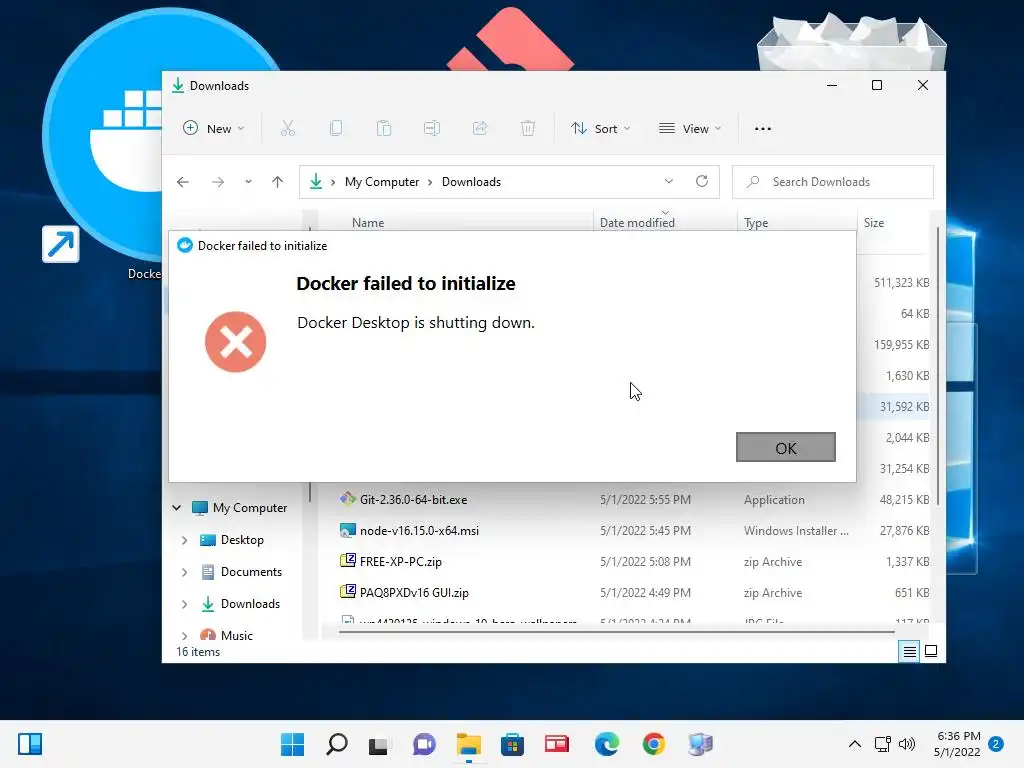Show hidden system tray icons
The image size is (1024, 768).
854,744
